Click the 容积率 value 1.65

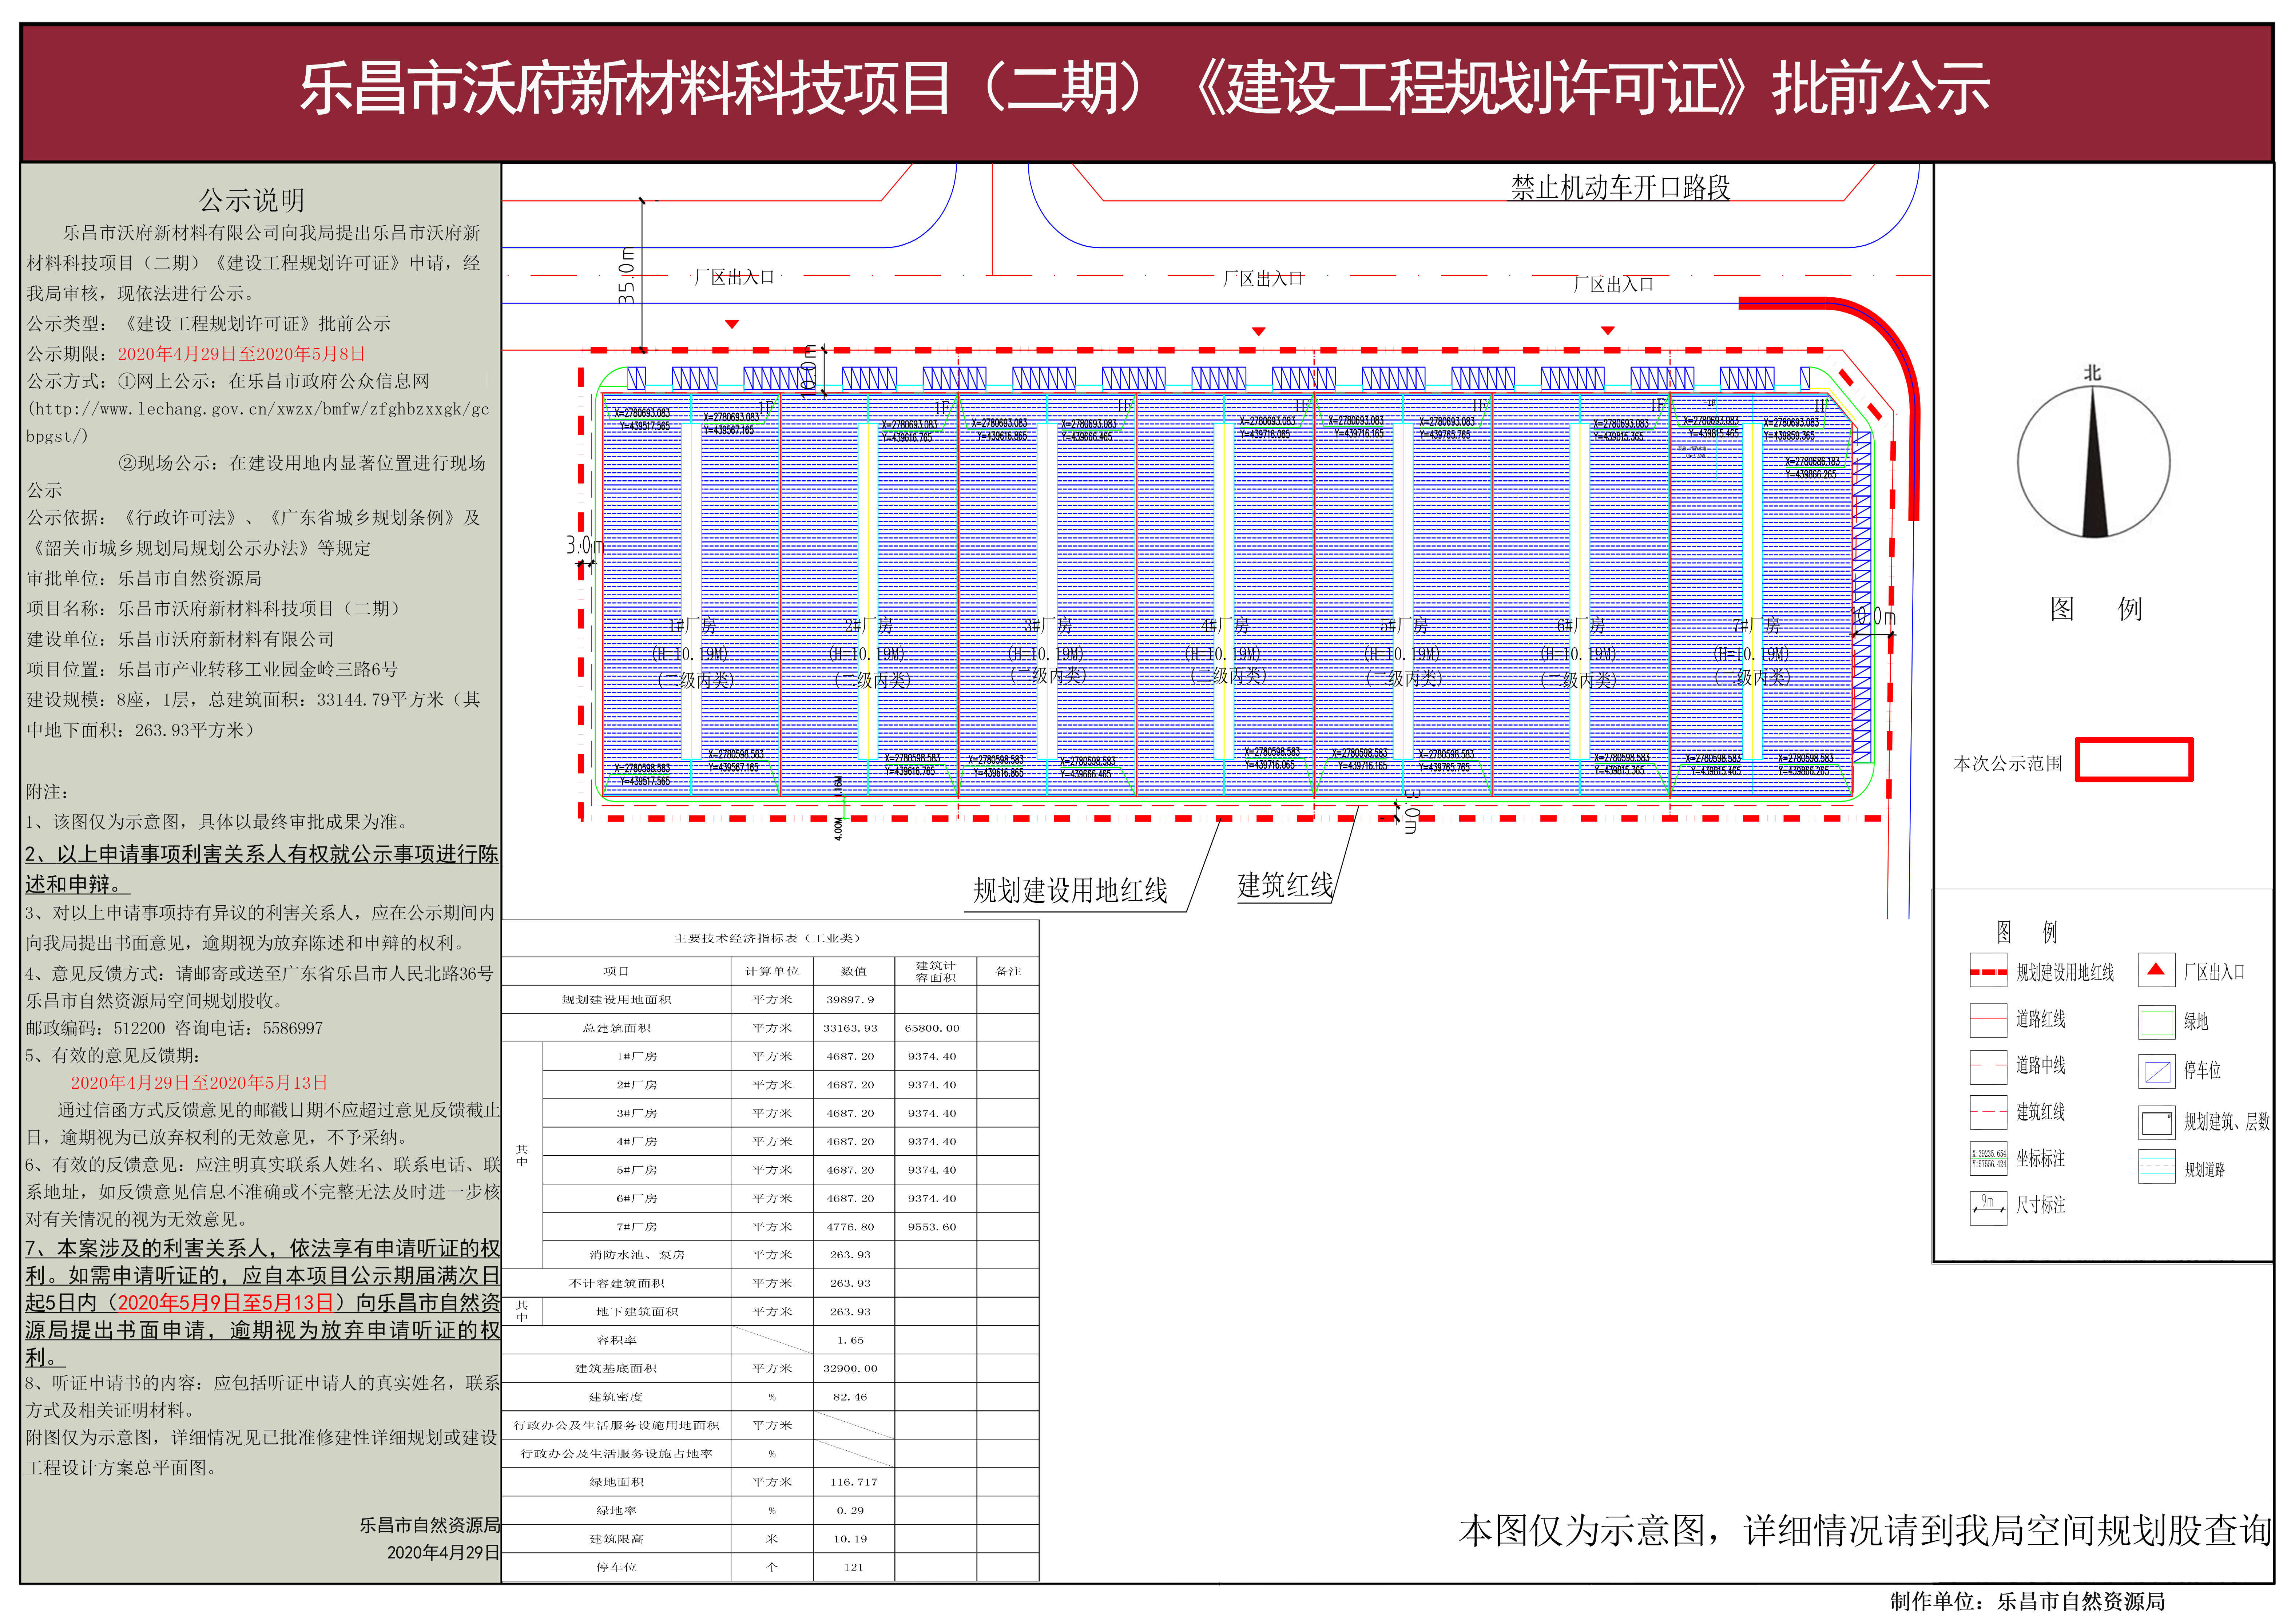[x=850, y=1340]
